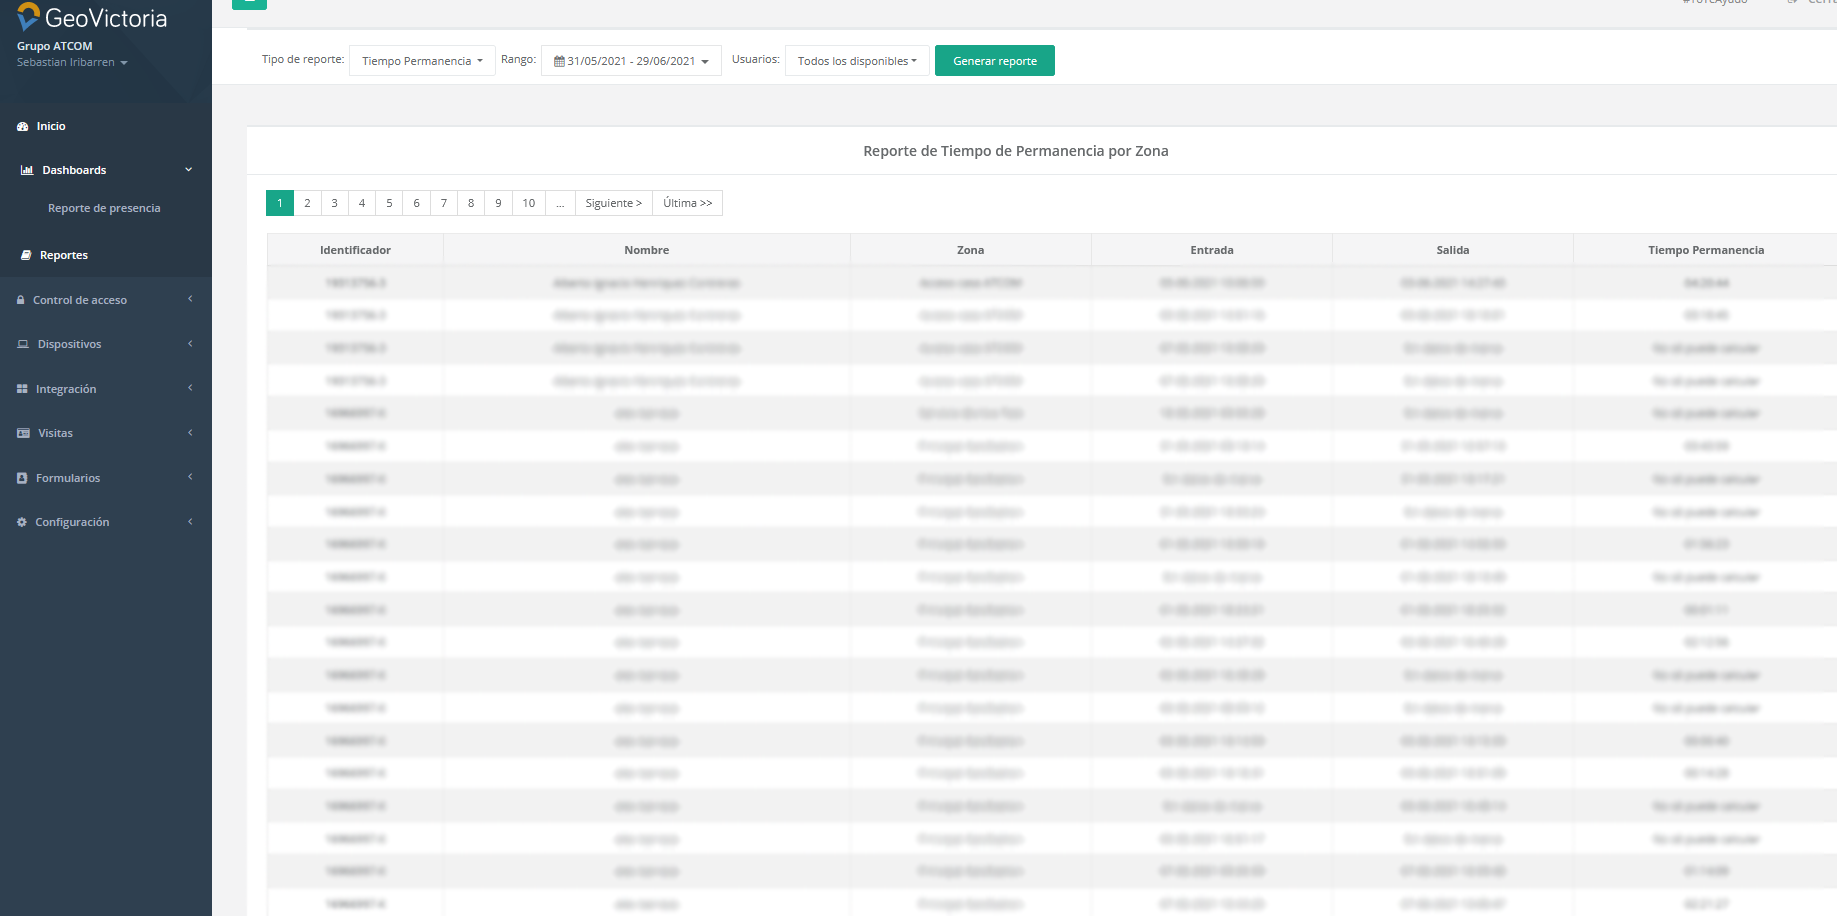Jump to the Última page
This screenshot has width=1837, height=916.
[687, 204]
